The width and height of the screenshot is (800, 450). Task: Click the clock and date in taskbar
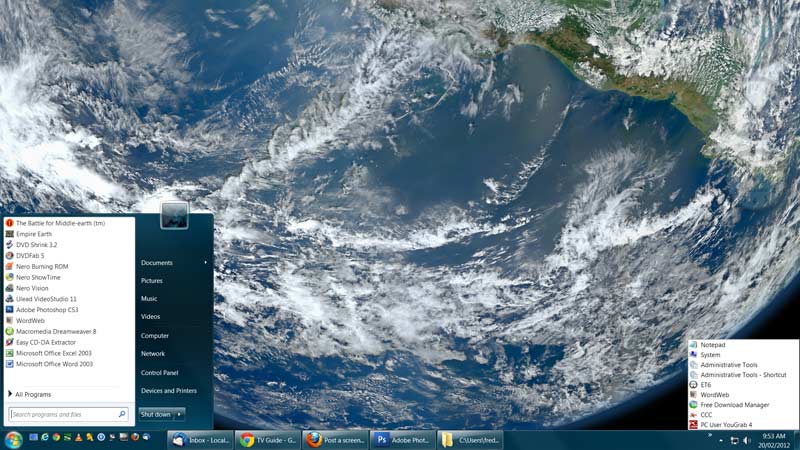click(x=774, y=439)
